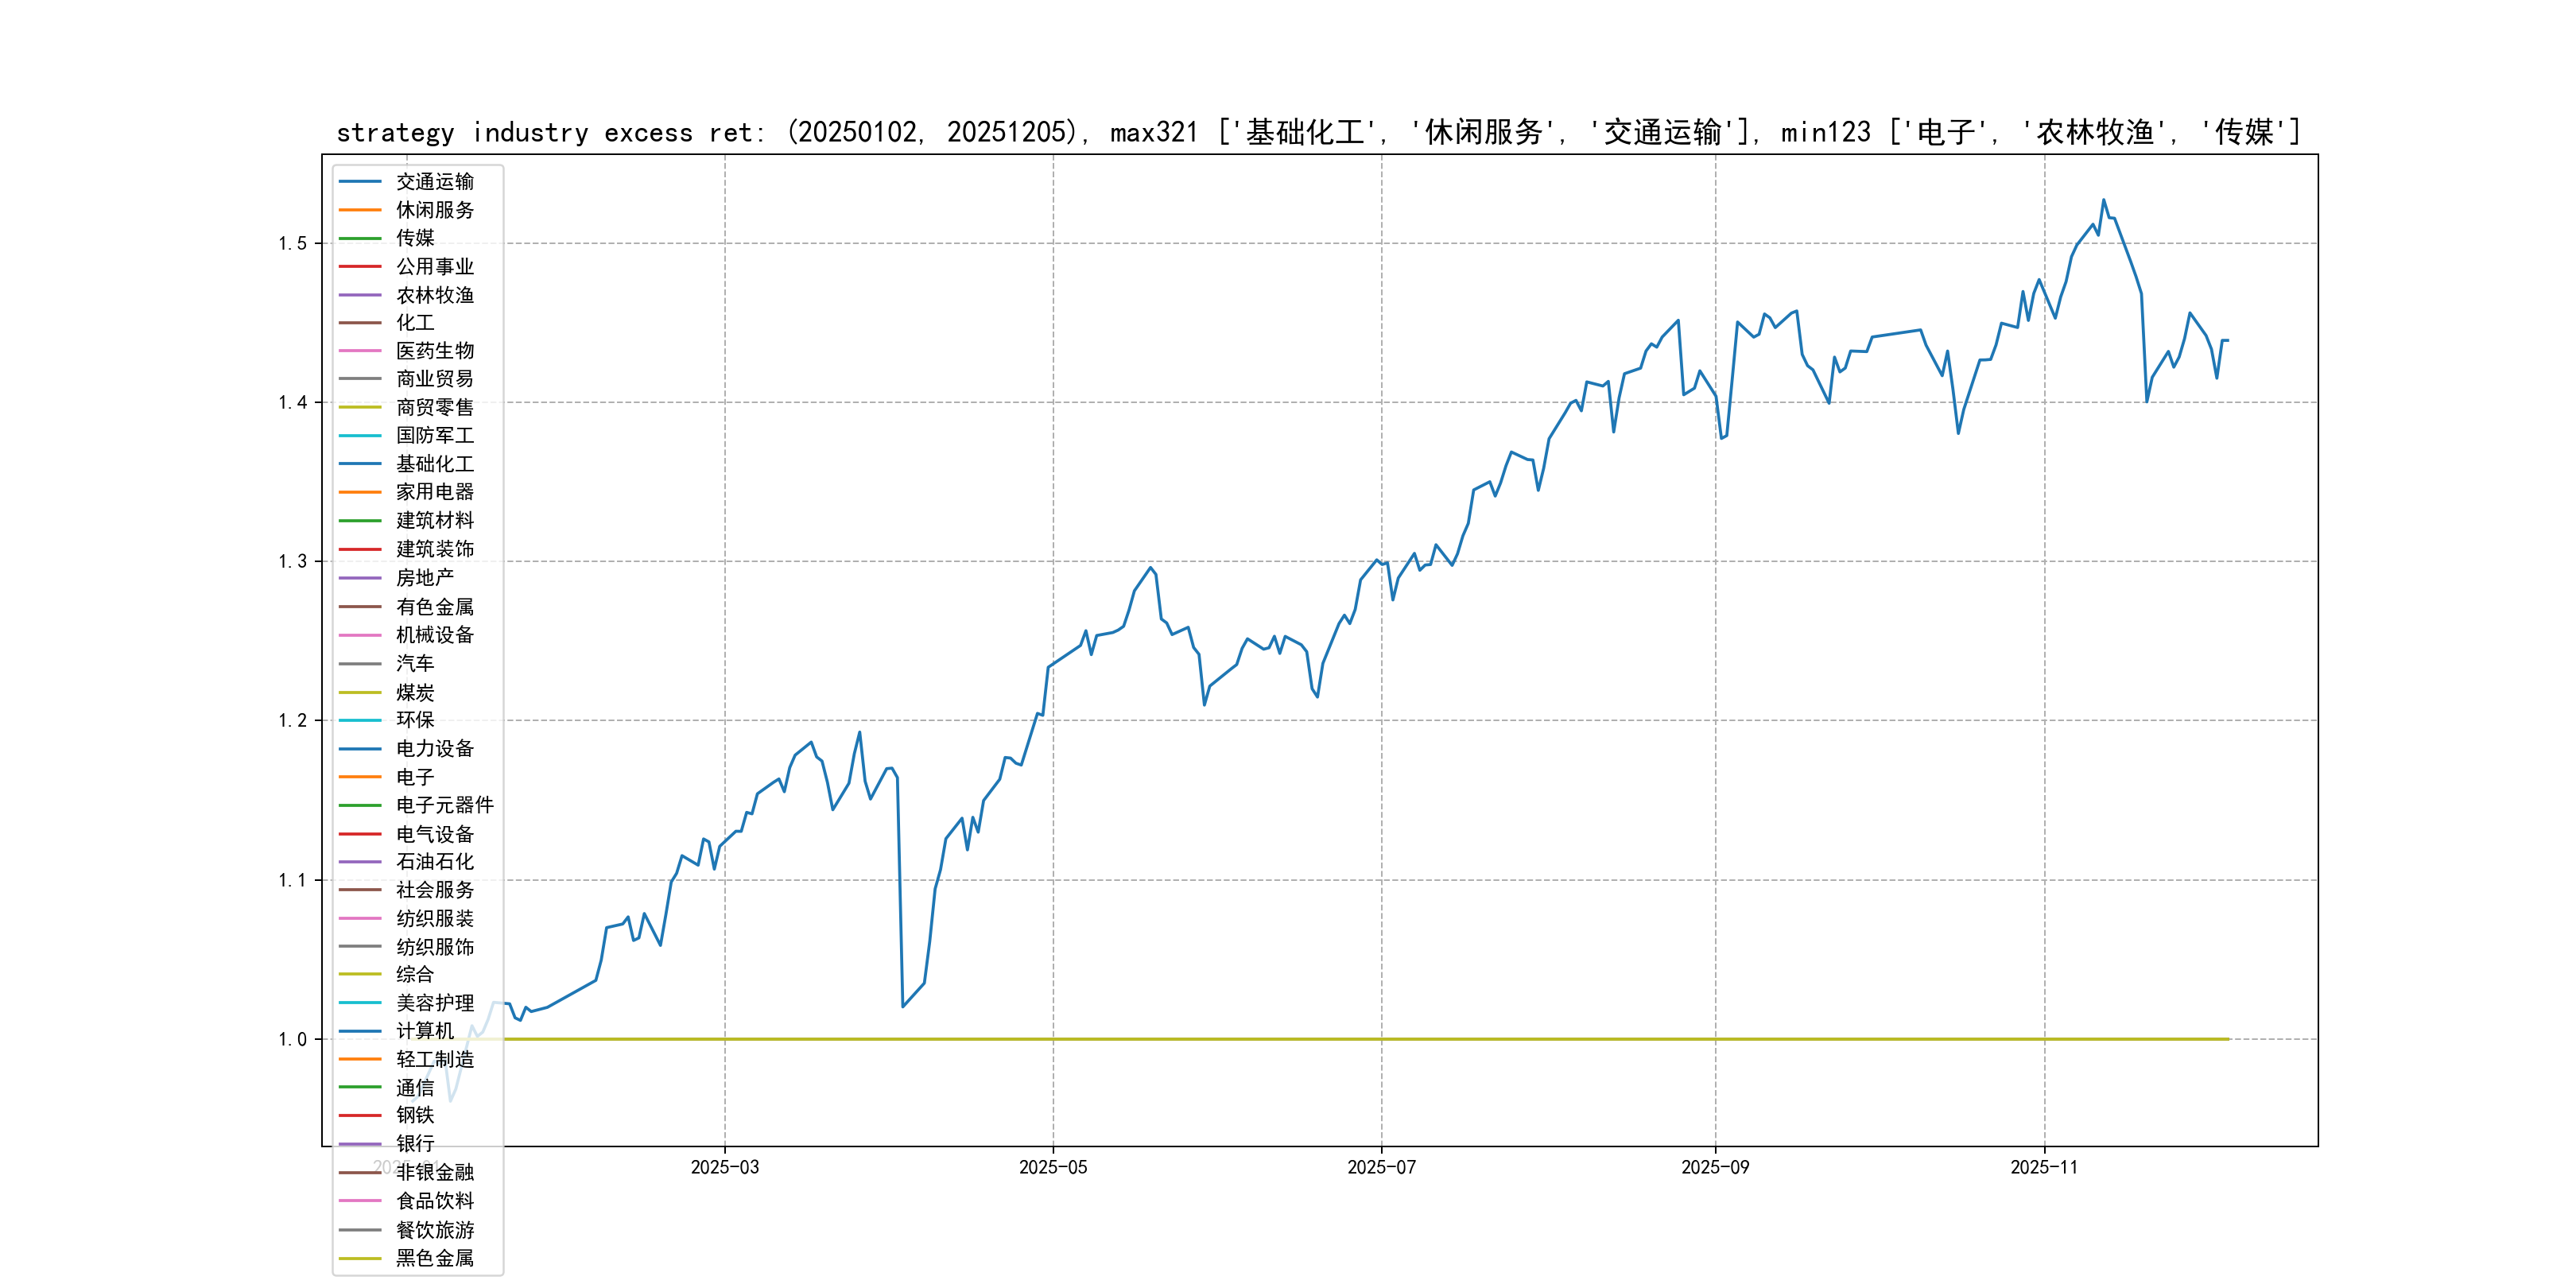Click the 休闲服务 legend label
The width and height of the screenshot is (2576, 1288).
[434, 210]
